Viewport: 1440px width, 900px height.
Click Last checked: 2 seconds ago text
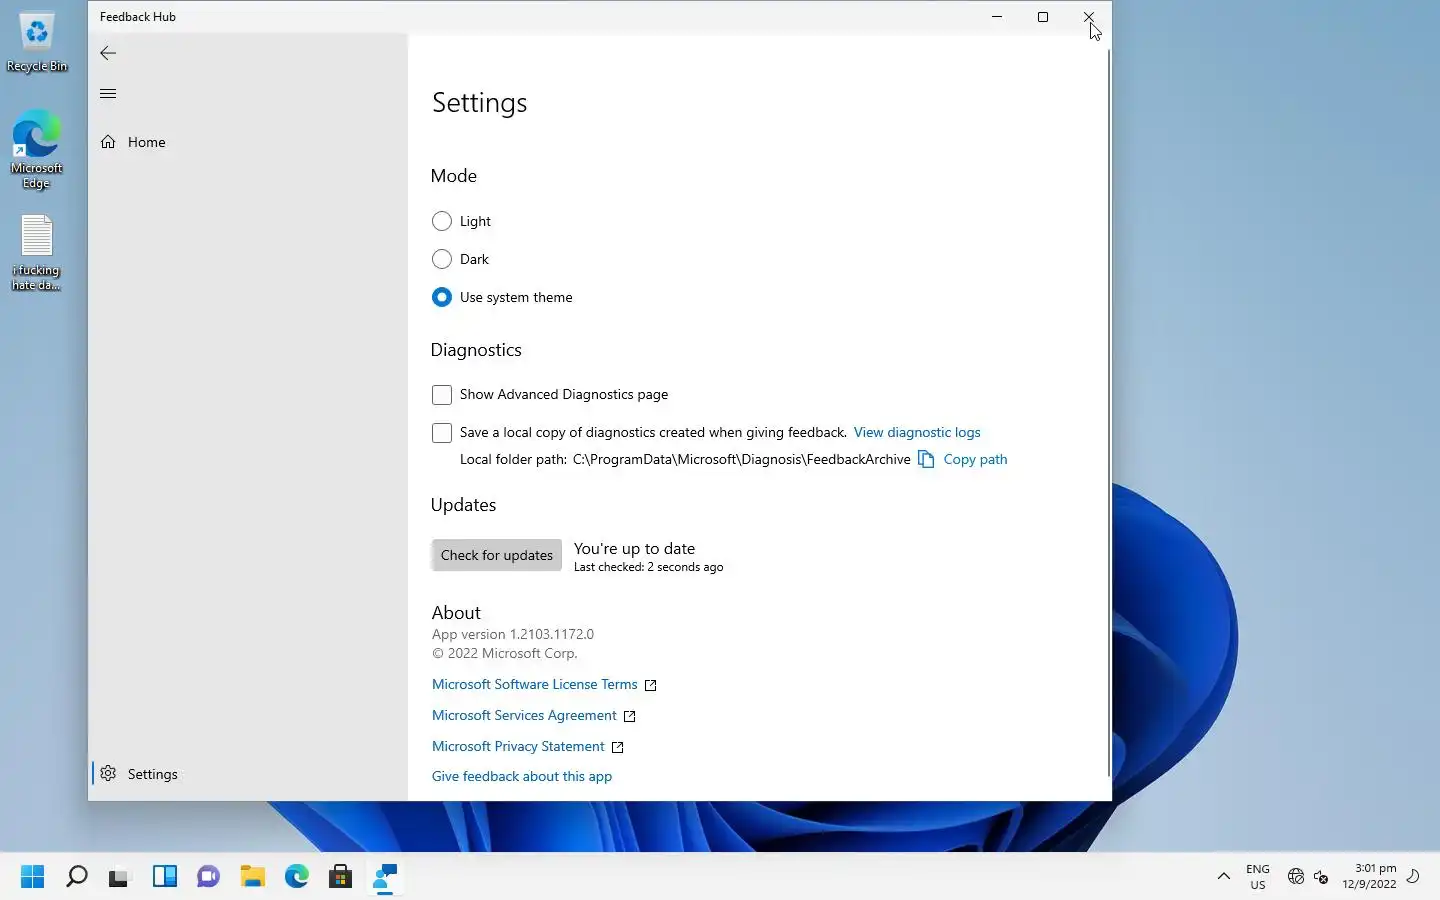648,567
